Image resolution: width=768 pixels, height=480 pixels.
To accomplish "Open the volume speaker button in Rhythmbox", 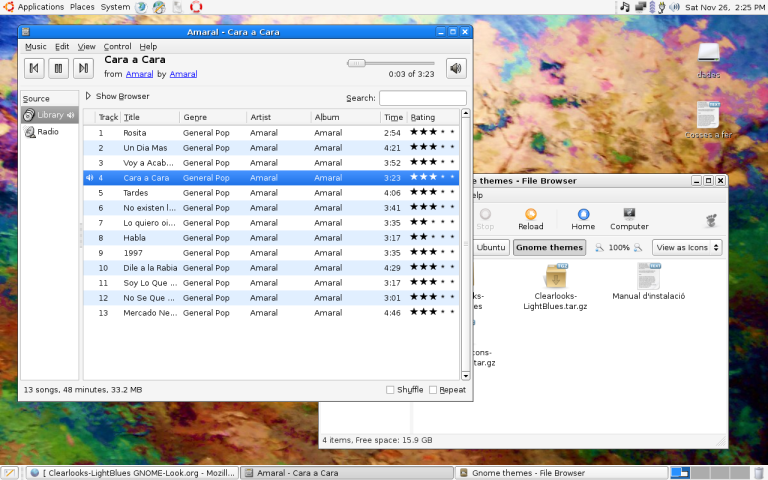I will click(x=456, y=68).
